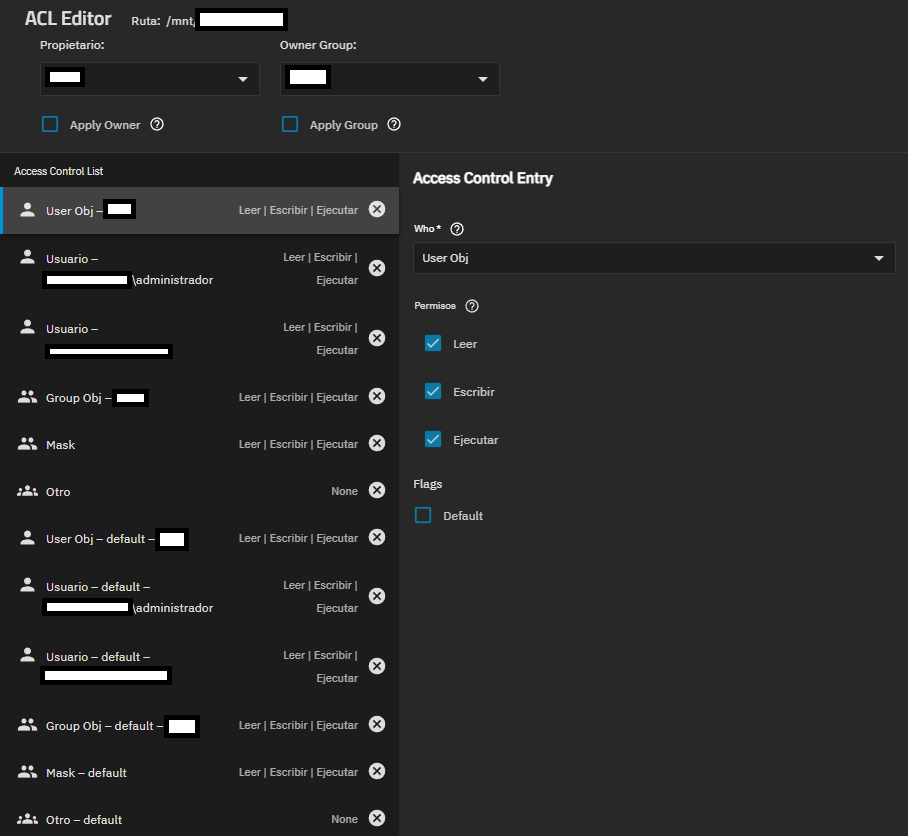Select the Otro – default row
The width and height of the screenshot is (908, 836).
point(200,819)
